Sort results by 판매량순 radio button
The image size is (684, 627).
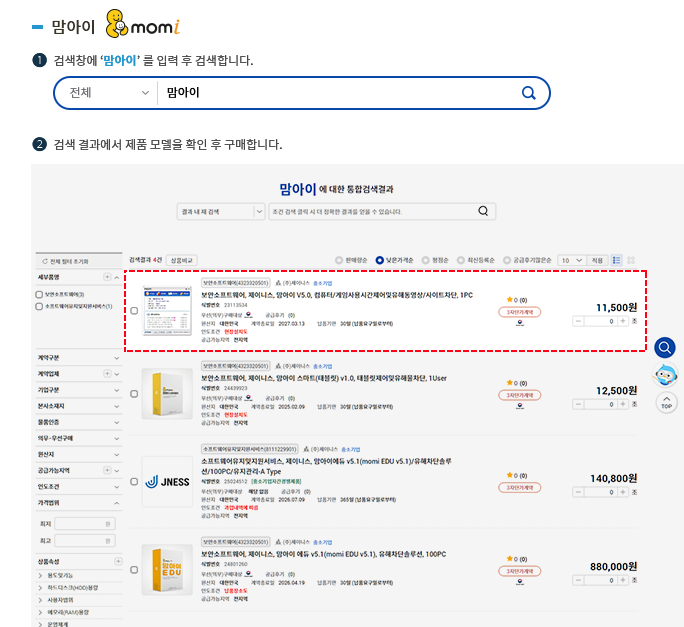click(339, 260)
